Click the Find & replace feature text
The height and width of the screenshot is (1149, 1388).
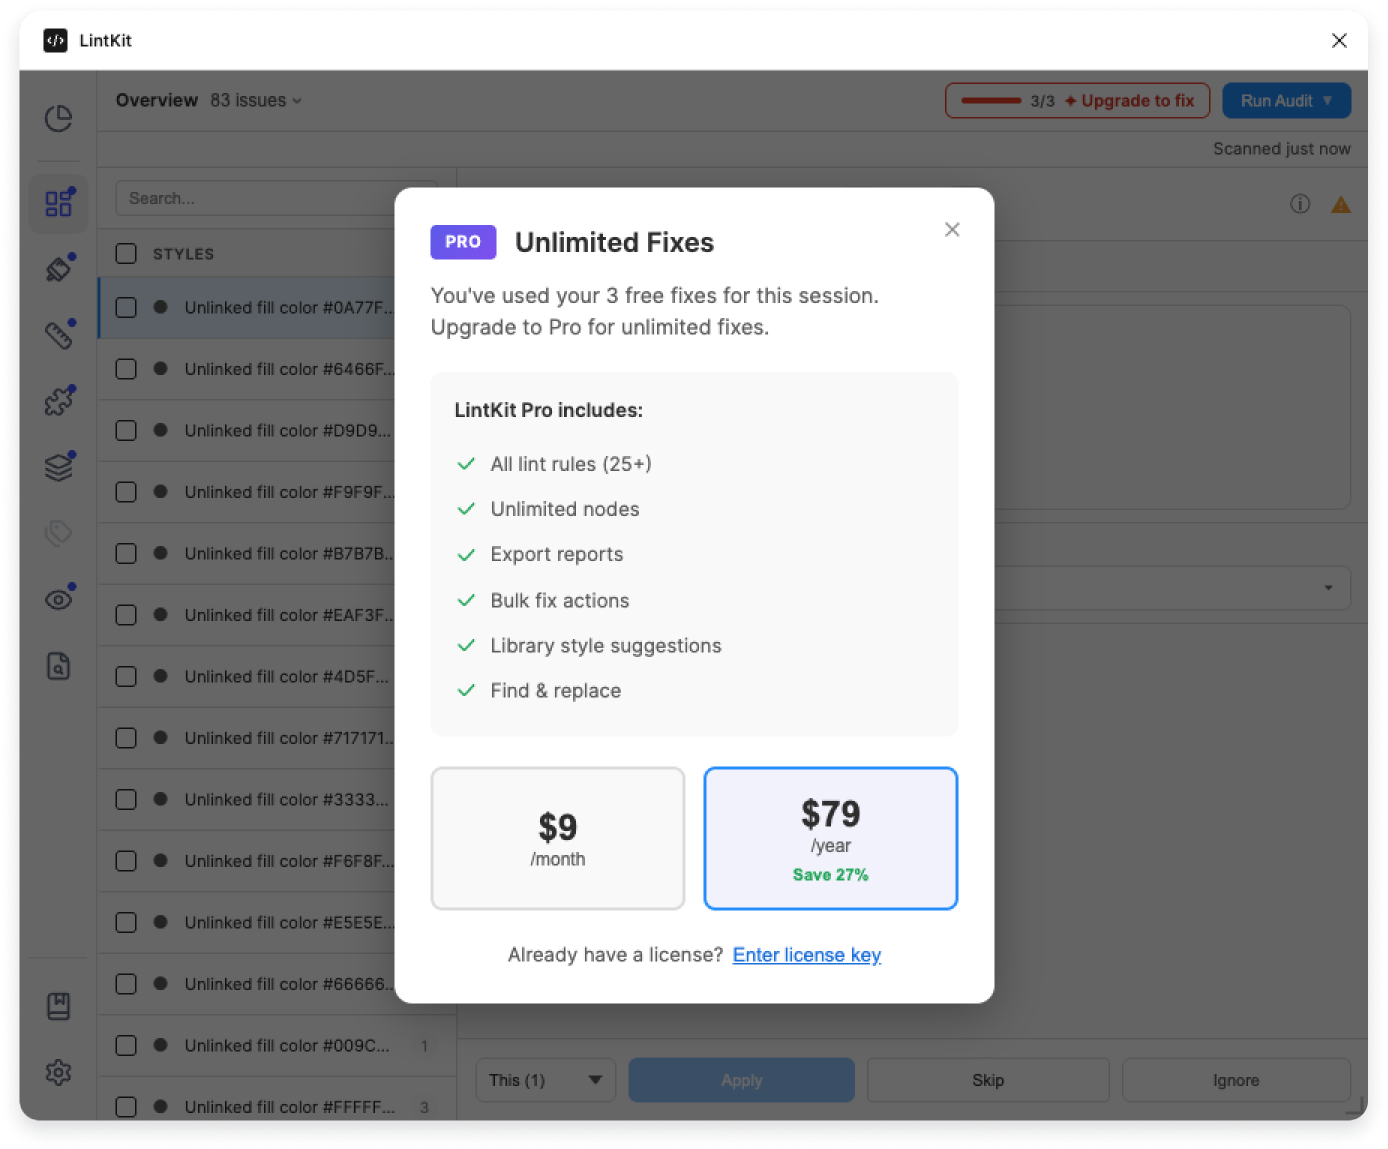[556, 691]
